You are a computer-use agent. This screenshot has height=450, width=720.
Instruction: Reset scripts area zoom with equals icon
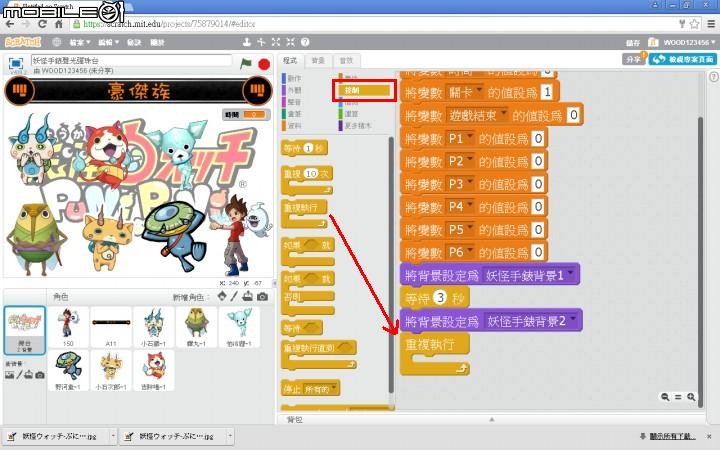point(678,397)
